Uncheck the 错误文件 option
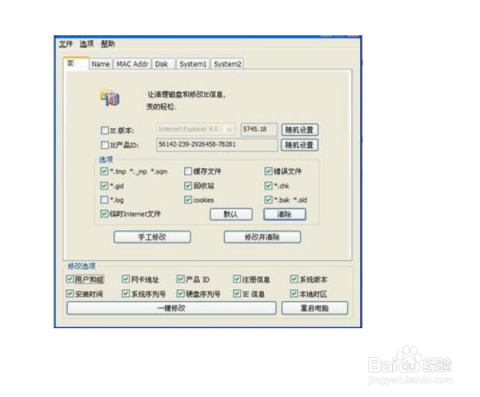 coord(268,171)
